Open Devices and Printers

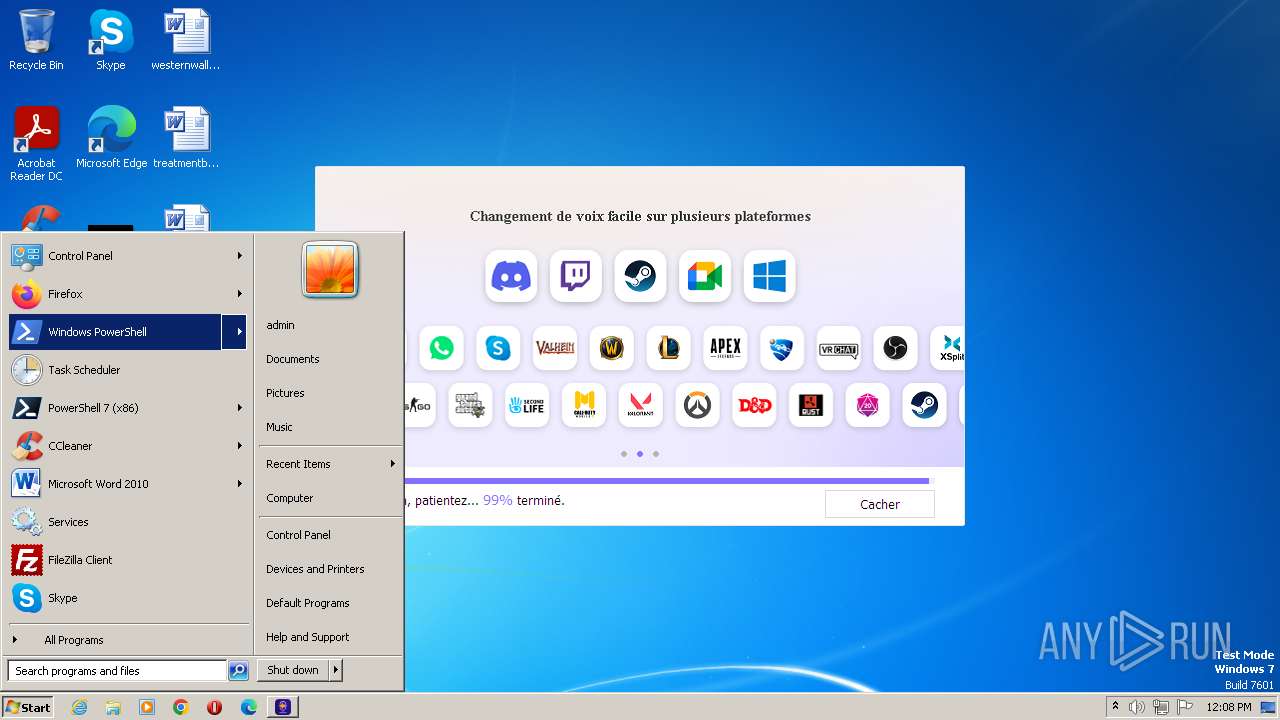point(330,569)
